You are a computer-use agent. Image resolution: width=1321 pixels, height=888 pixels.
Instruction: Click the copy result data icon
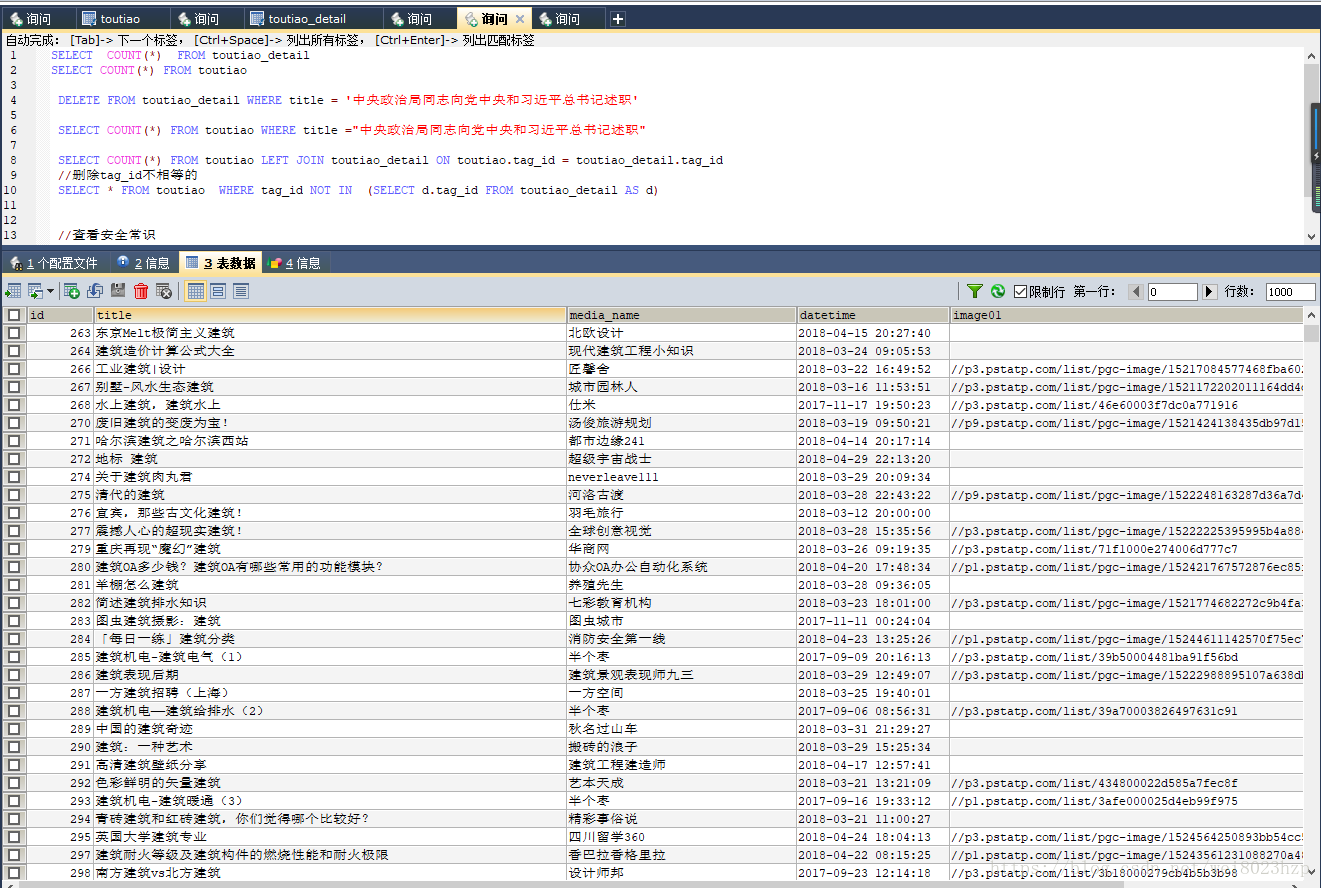coord(36,291)
